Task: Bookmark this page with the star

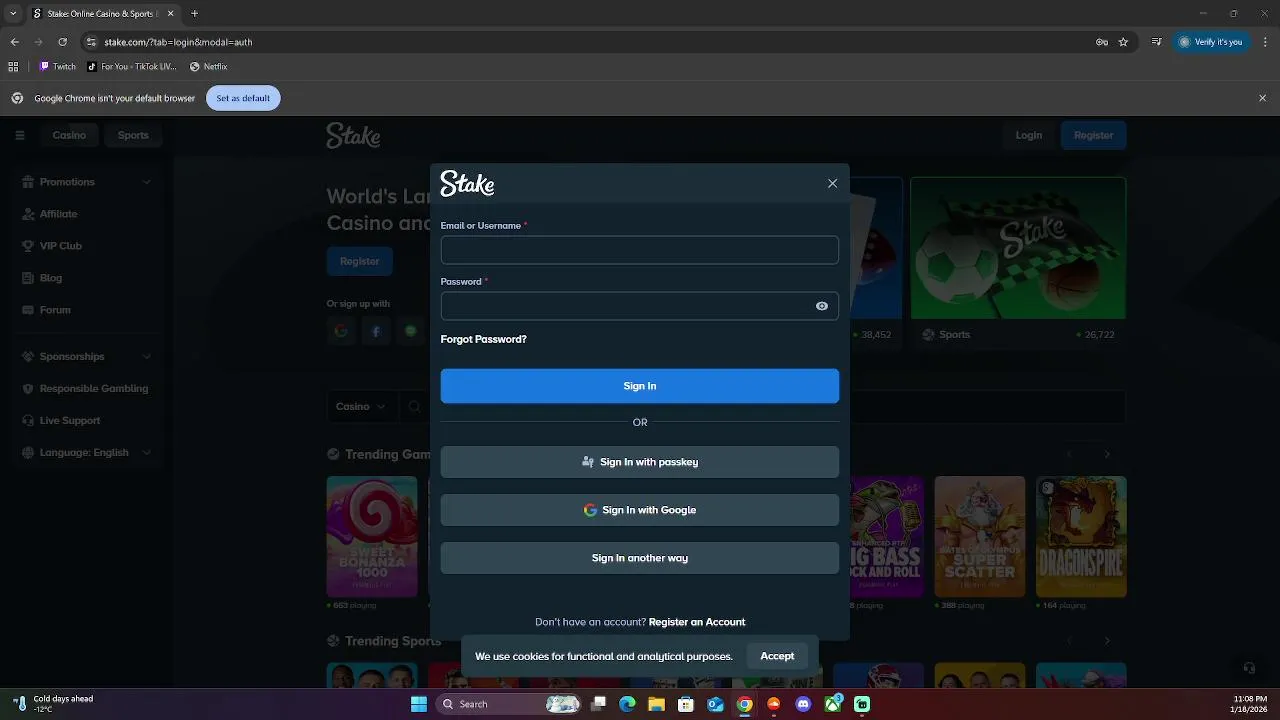Action: point(1123,42)
